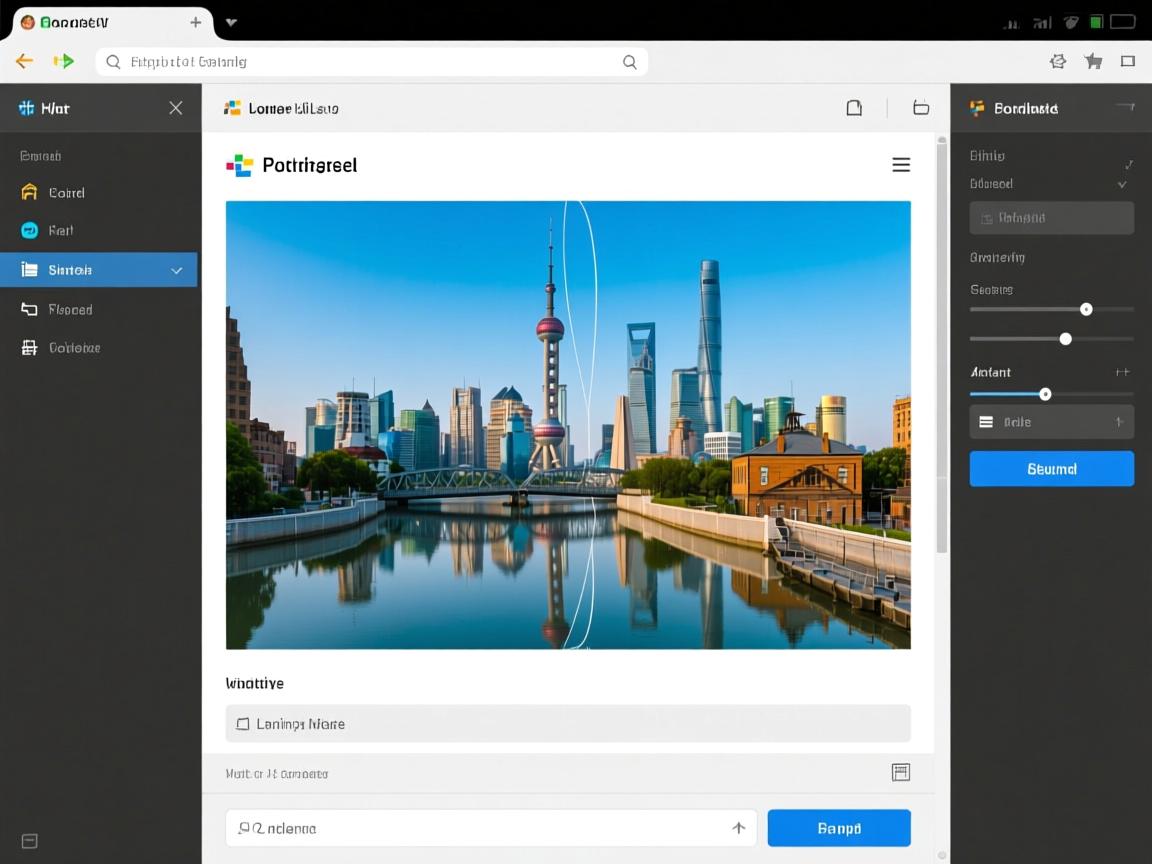Toggle the Laninga Nare checkbox
This screenshot has width=1152, height=864.
pos(243,724)
